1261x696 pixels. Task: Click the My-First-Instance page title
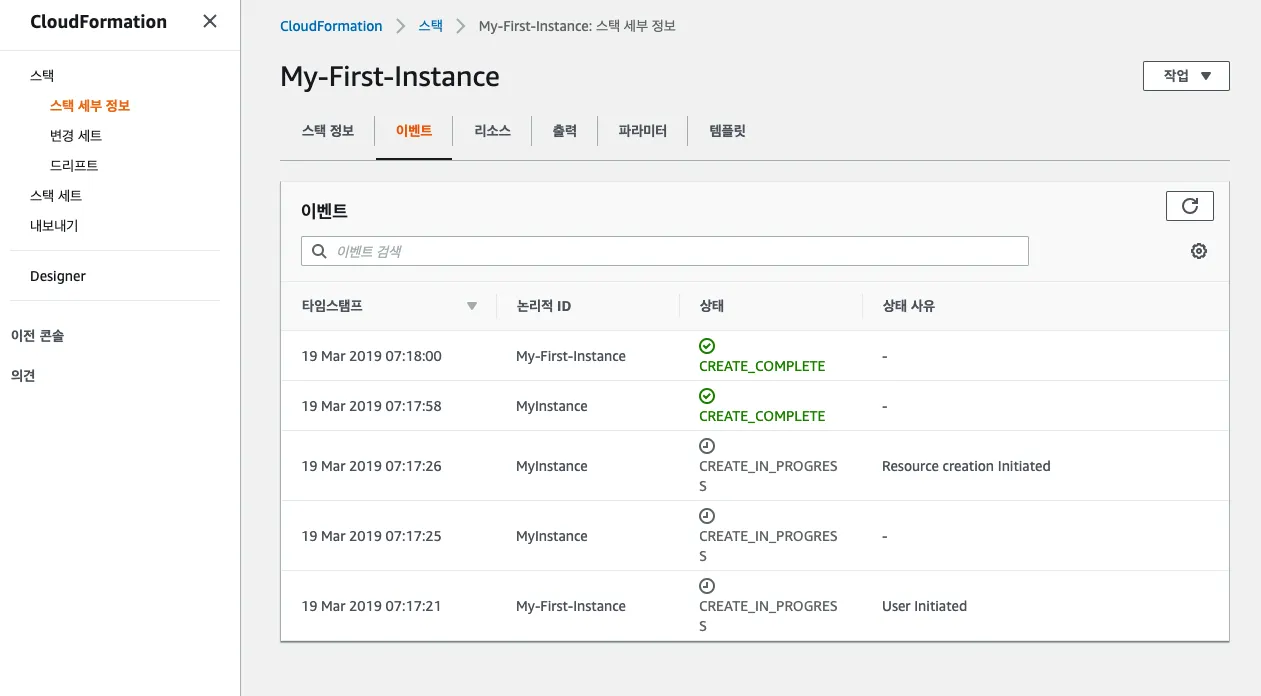pos(390,76)
